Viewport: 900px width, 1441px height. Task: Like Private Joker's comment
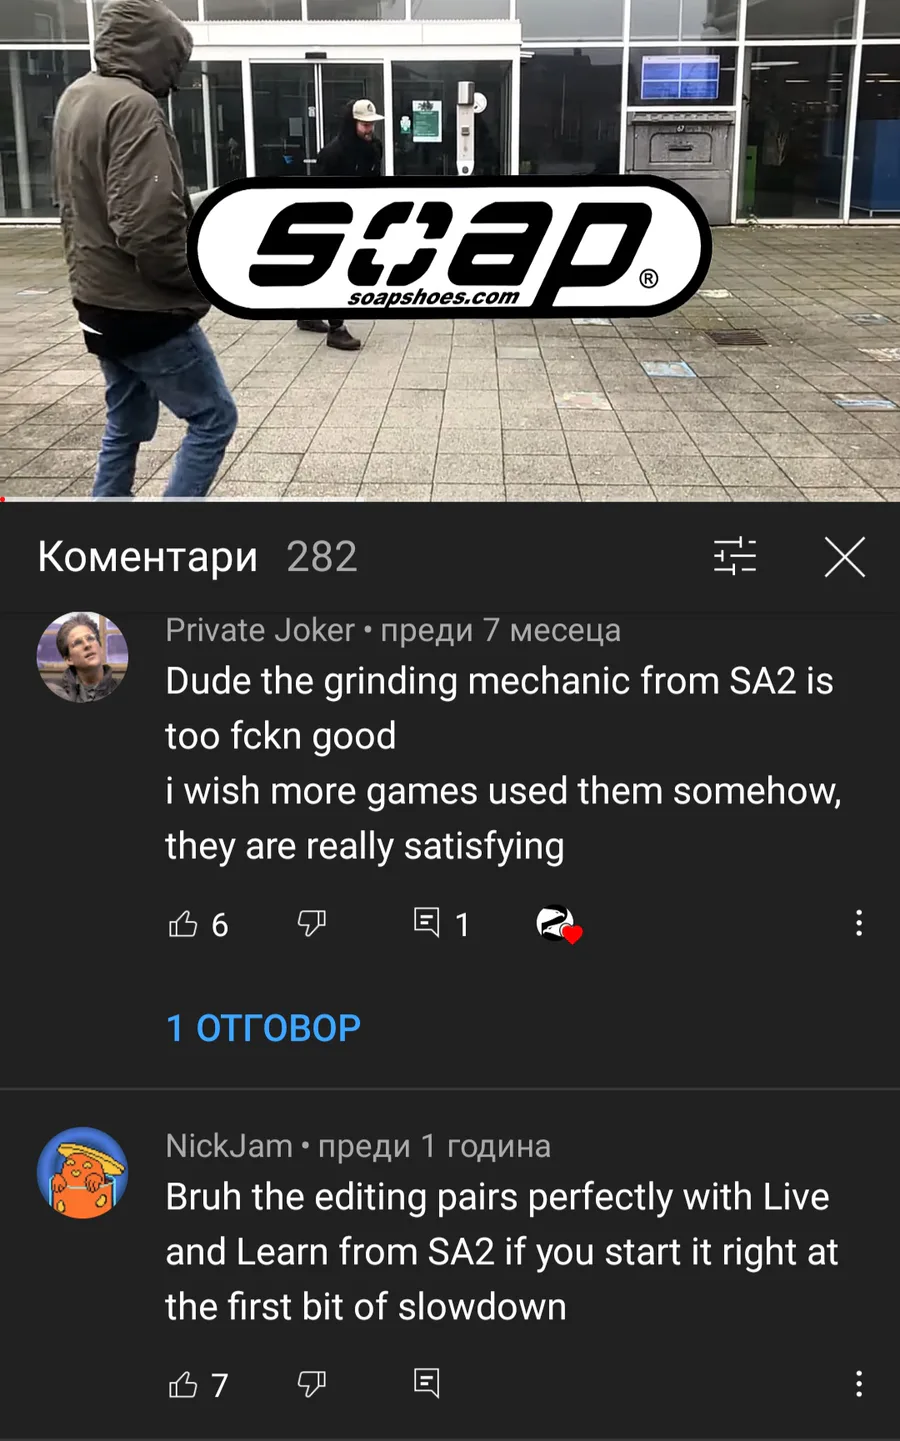(183, 923)
